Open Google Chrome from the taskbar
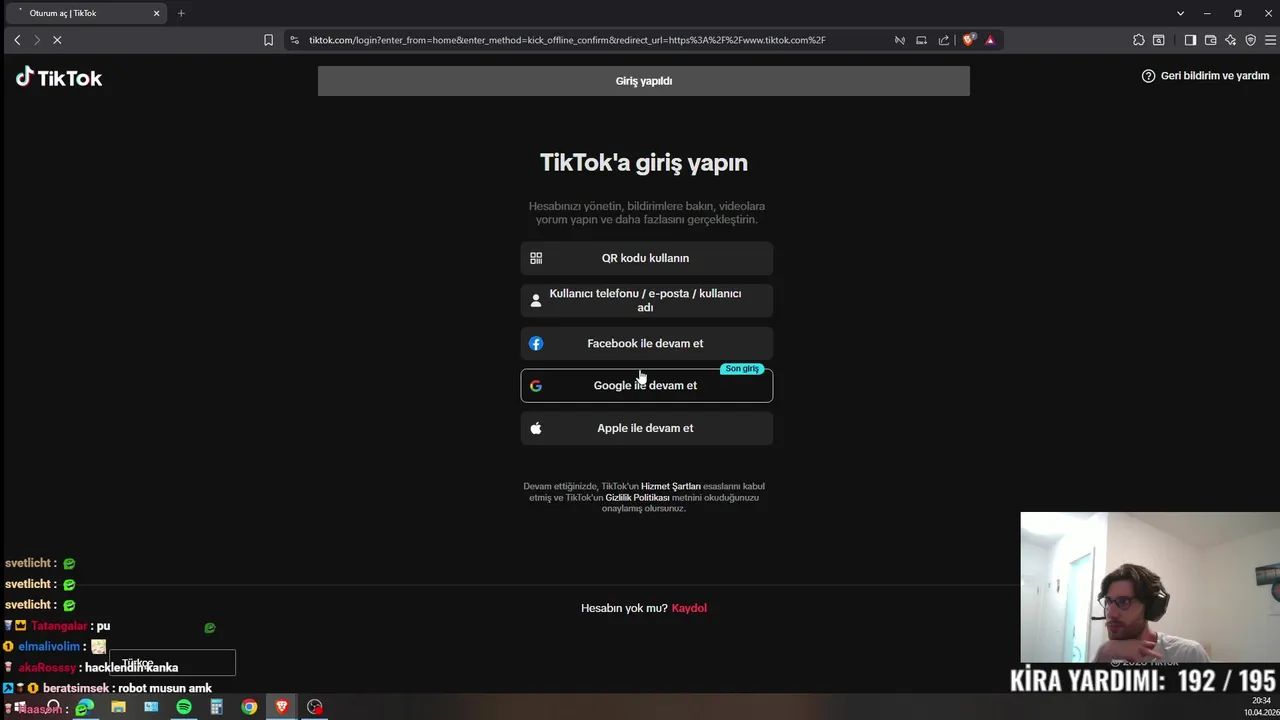 (x=249, y=707)
